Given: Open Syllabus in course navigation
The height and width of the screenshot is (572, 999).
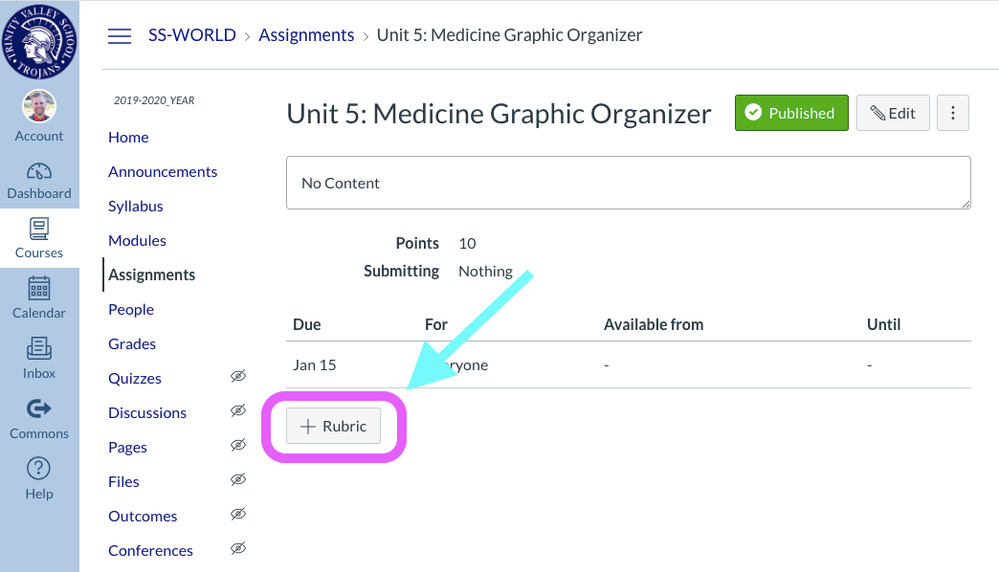Looking at the screenshot, I should (135, 206).
